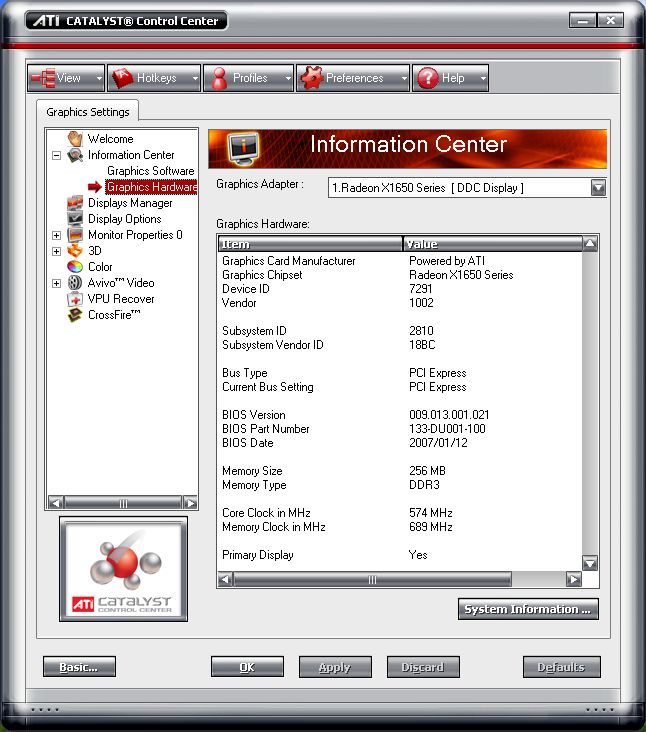Expand the Avivo Video tree node
This screenshot has width=646, height=732.
click(56, 283)
